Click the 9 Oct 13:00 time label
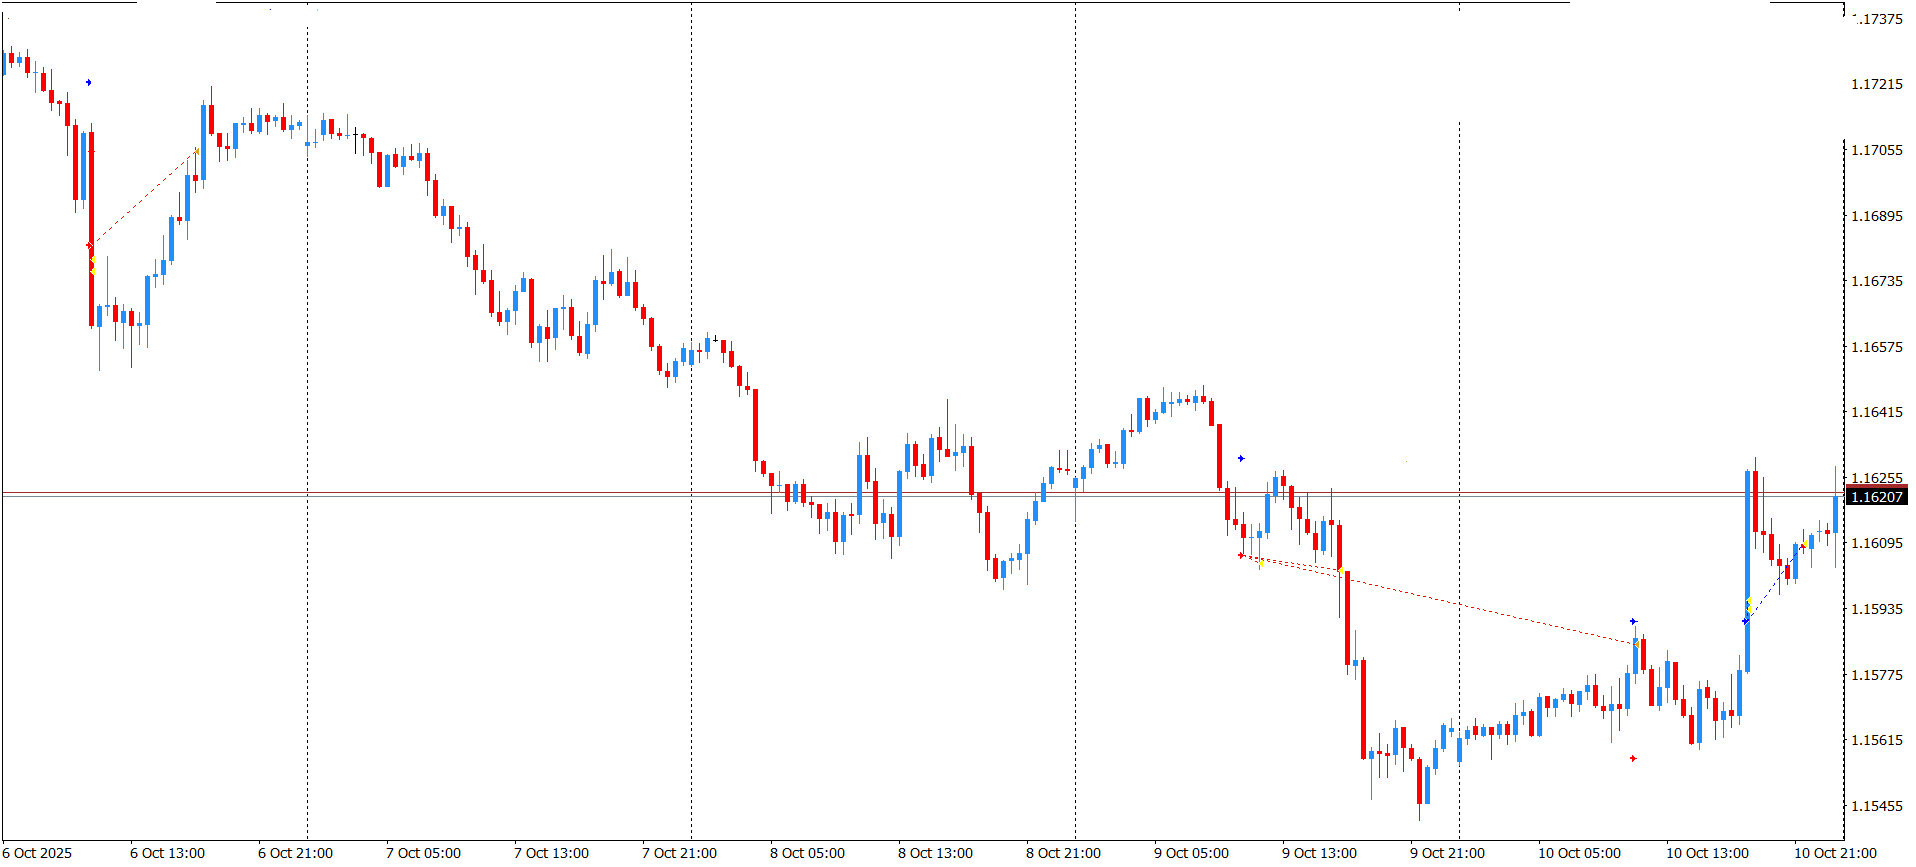 click(1319, 853)
